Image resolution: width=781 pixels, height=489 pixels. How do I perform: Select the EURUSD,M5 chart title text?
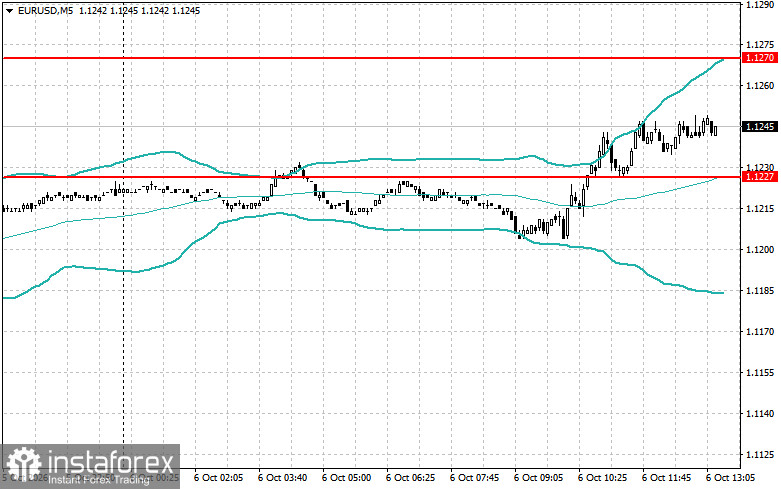click(45, 10)
